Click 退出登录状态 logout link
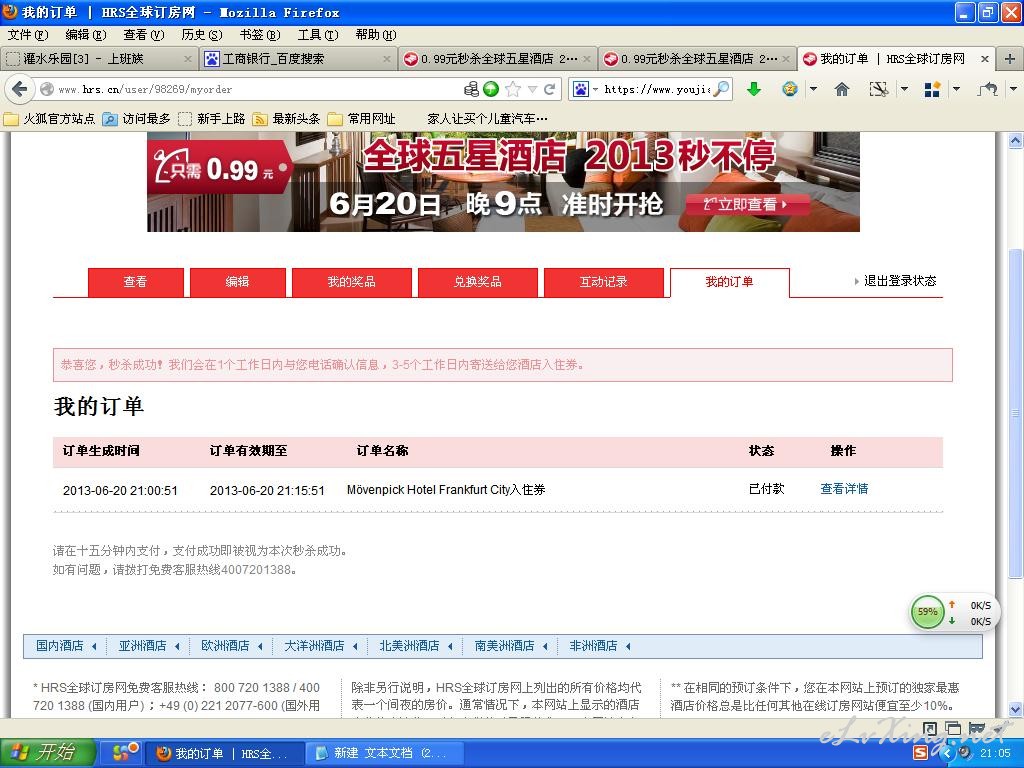 899,281
